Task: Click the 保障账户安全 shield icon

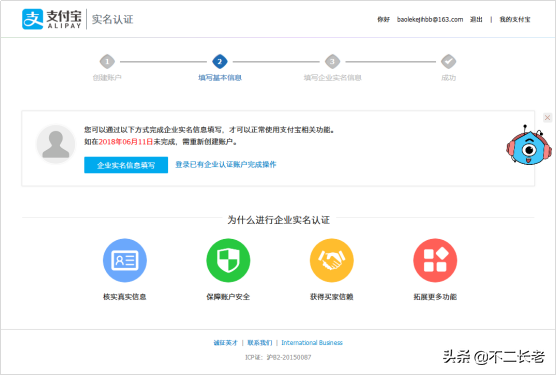Action: point(228,260)
